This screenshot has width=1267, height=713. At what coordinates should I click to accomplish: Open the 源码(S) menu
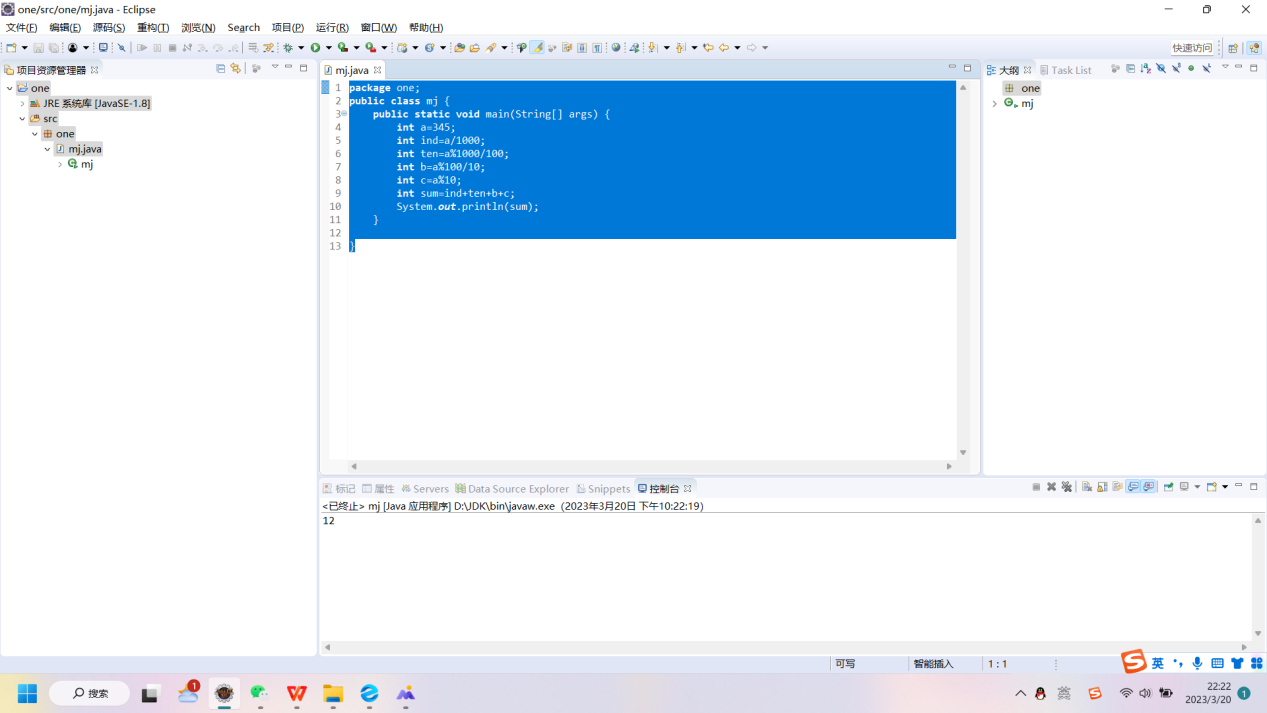click(x=109, y=27)
